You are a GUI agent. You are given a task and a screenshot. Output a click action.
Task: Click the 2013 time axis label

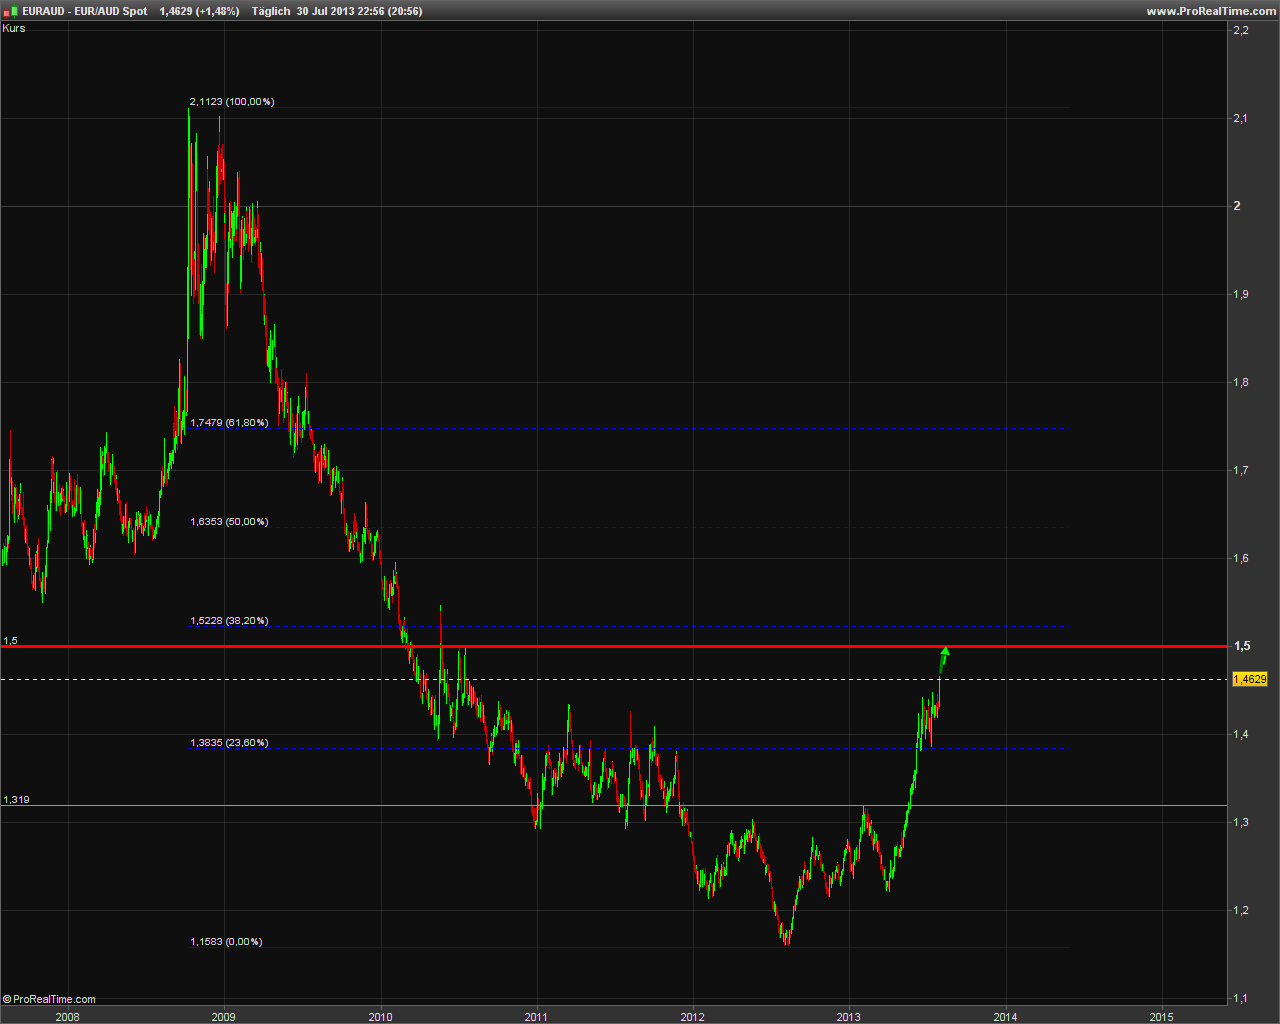(x=849, y=1017)
